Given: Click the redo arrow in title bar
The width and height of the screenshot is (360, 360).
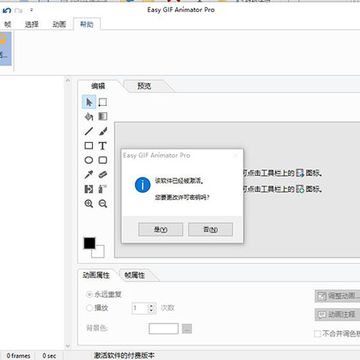Looking at the screenshot, I should click(19, 10).
